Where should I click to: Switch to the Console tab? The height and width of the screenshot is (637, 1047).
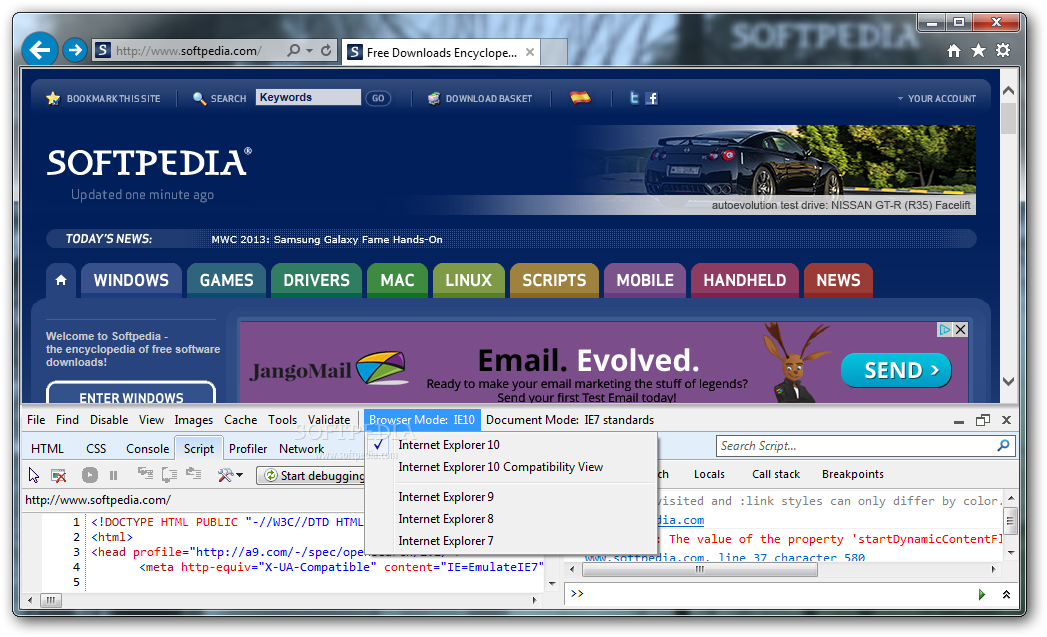click(x=148, y=449)
